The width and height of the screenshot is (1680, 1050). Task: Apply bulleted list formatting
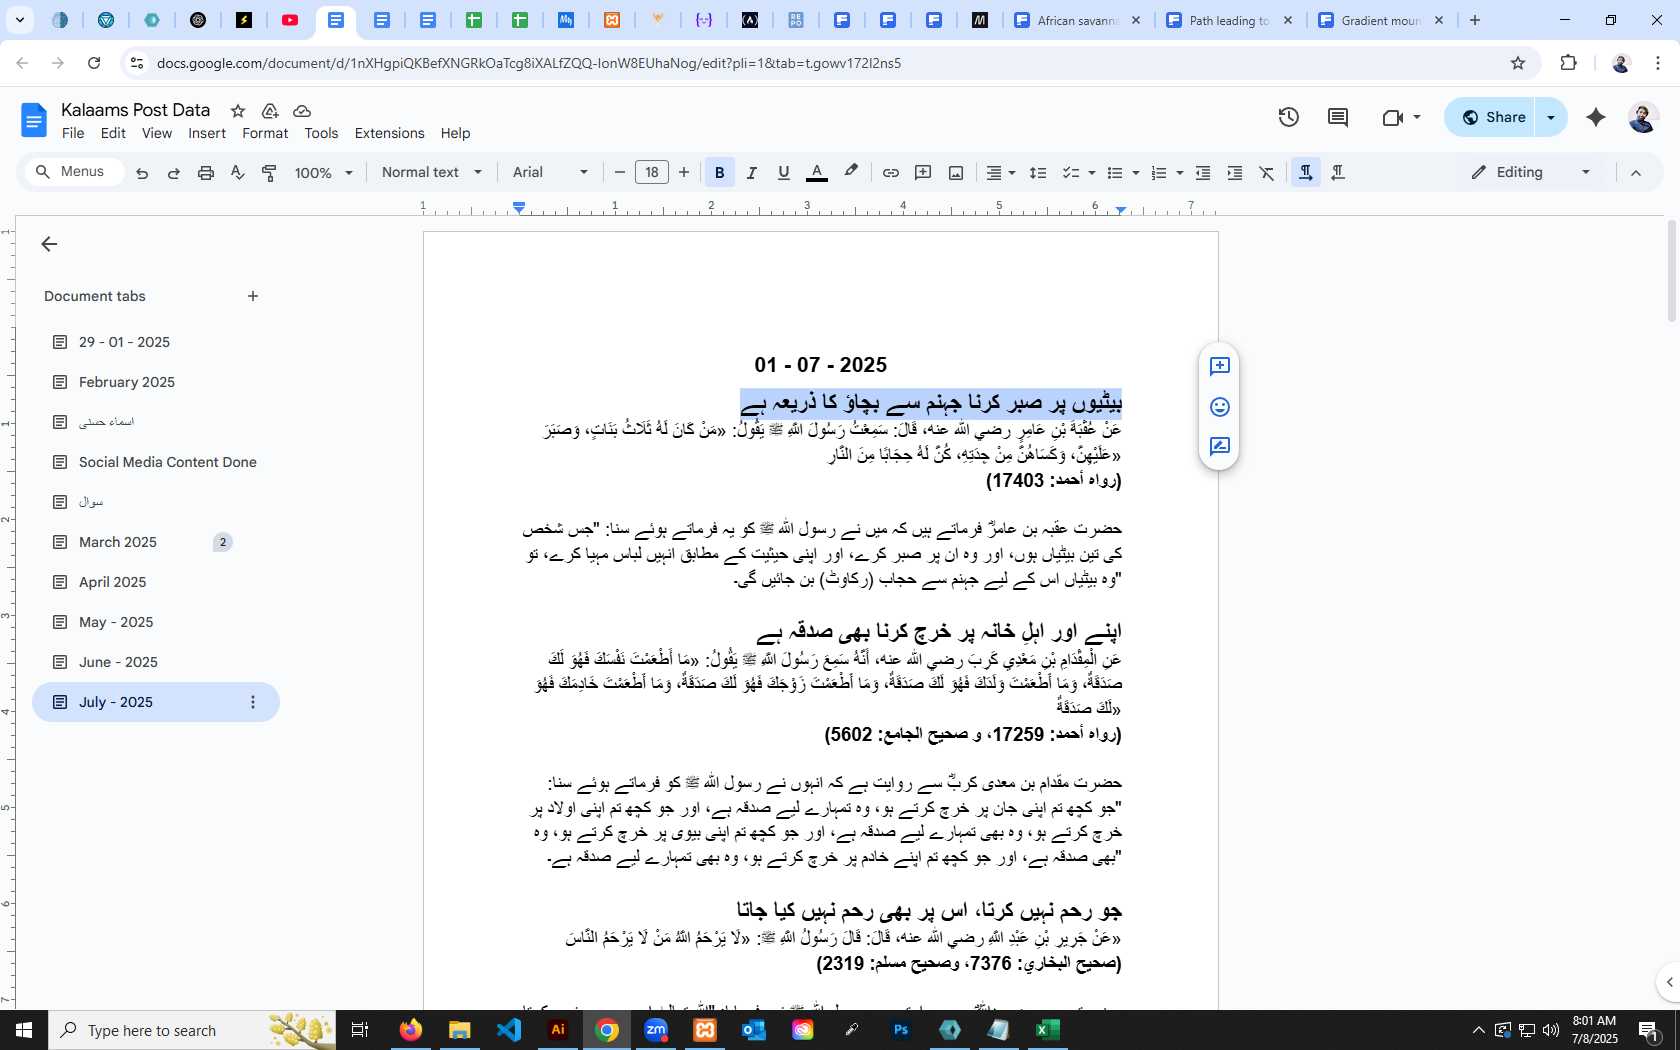coord(1115,173)
